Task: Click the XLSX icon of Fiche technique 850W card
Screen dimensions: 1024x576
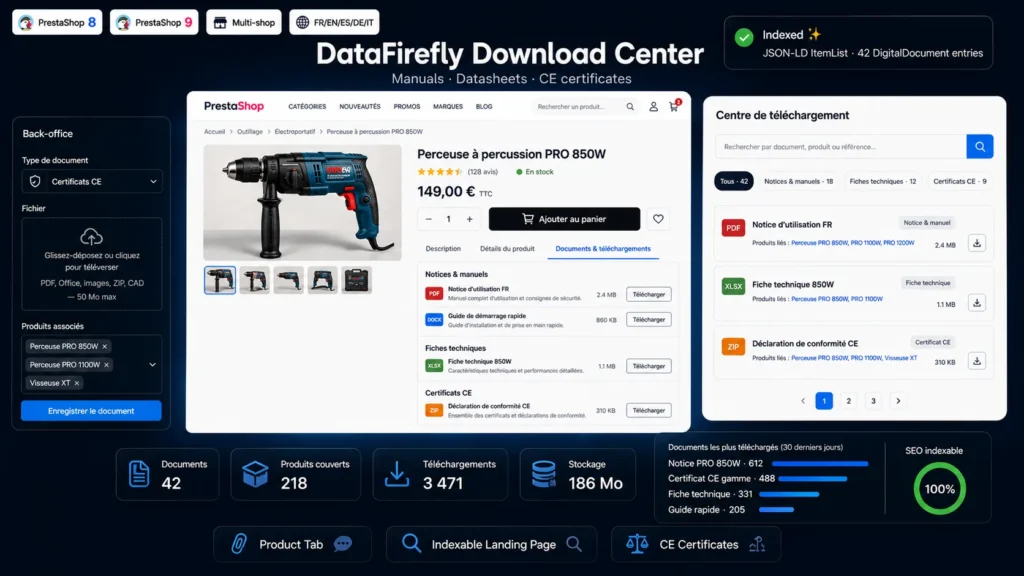Action: point(733,286)
